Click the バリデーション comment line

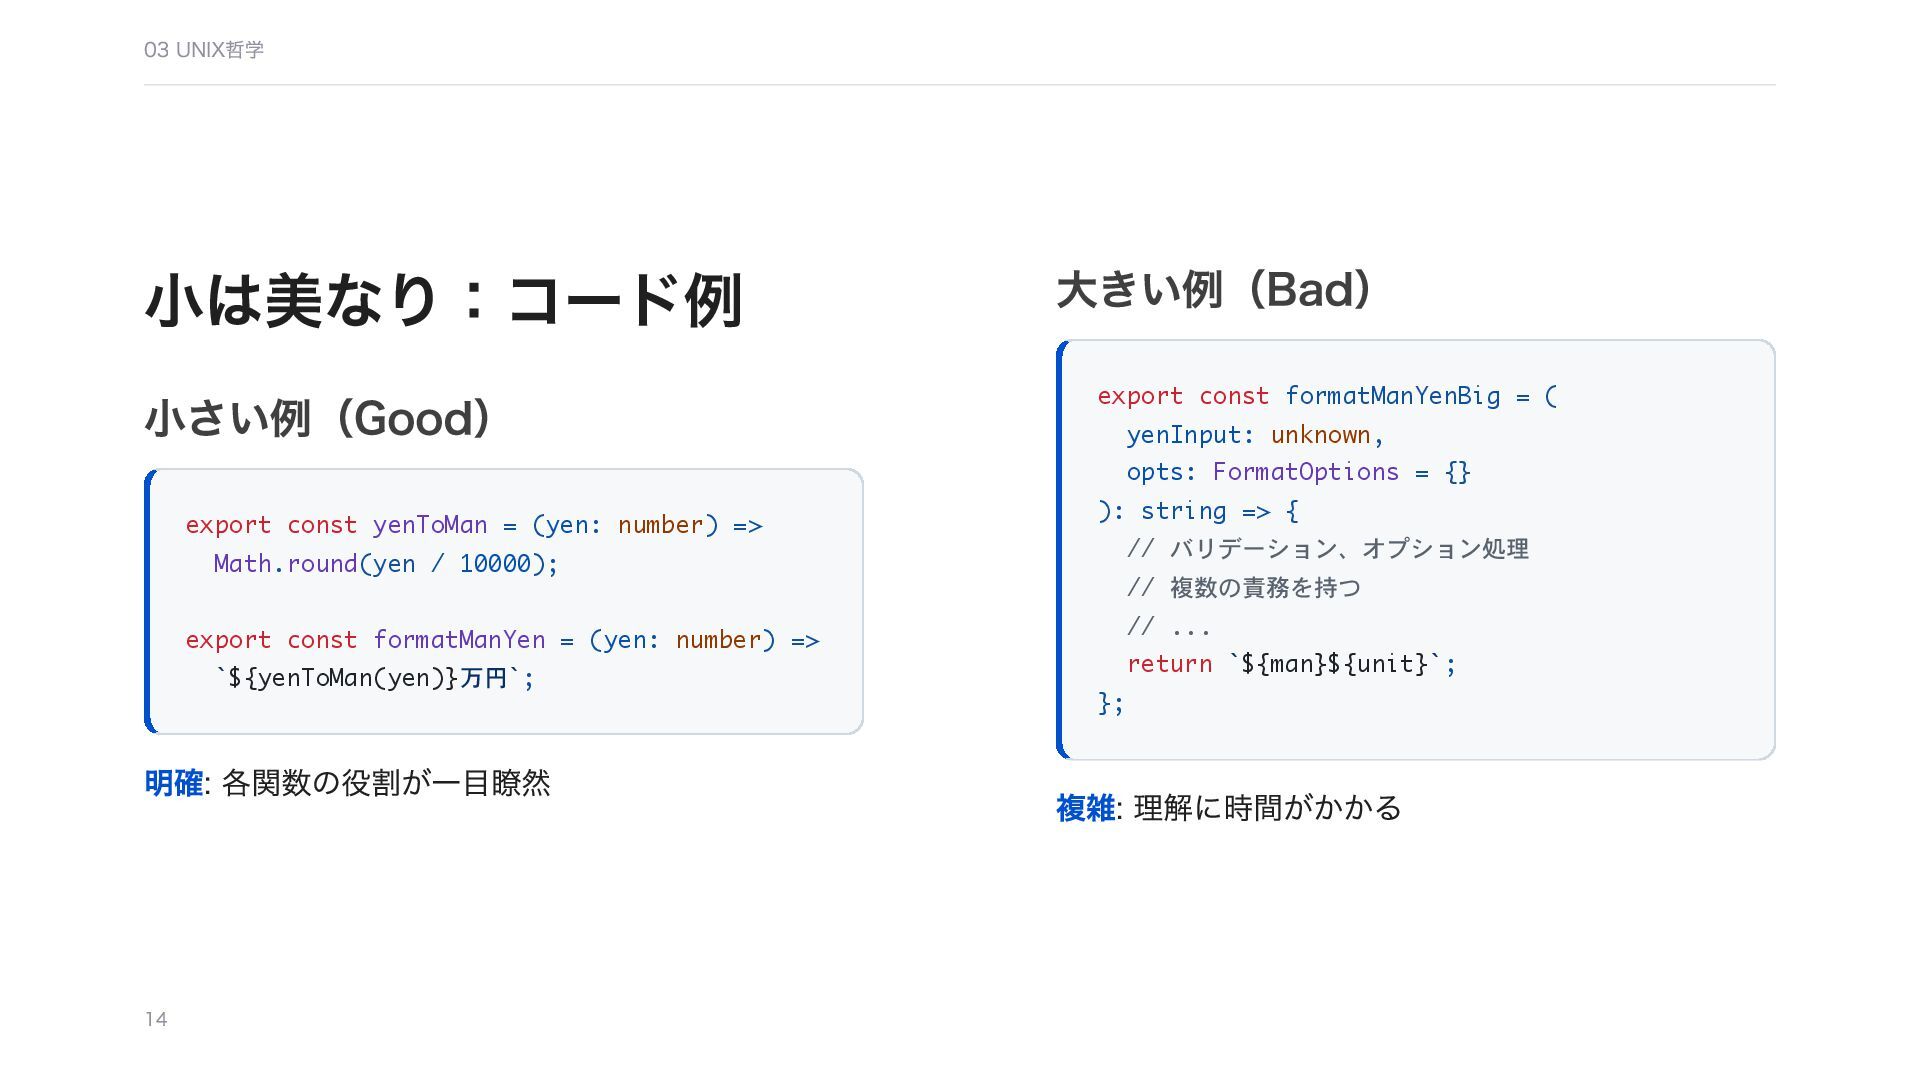click(x=1327, y=549)
